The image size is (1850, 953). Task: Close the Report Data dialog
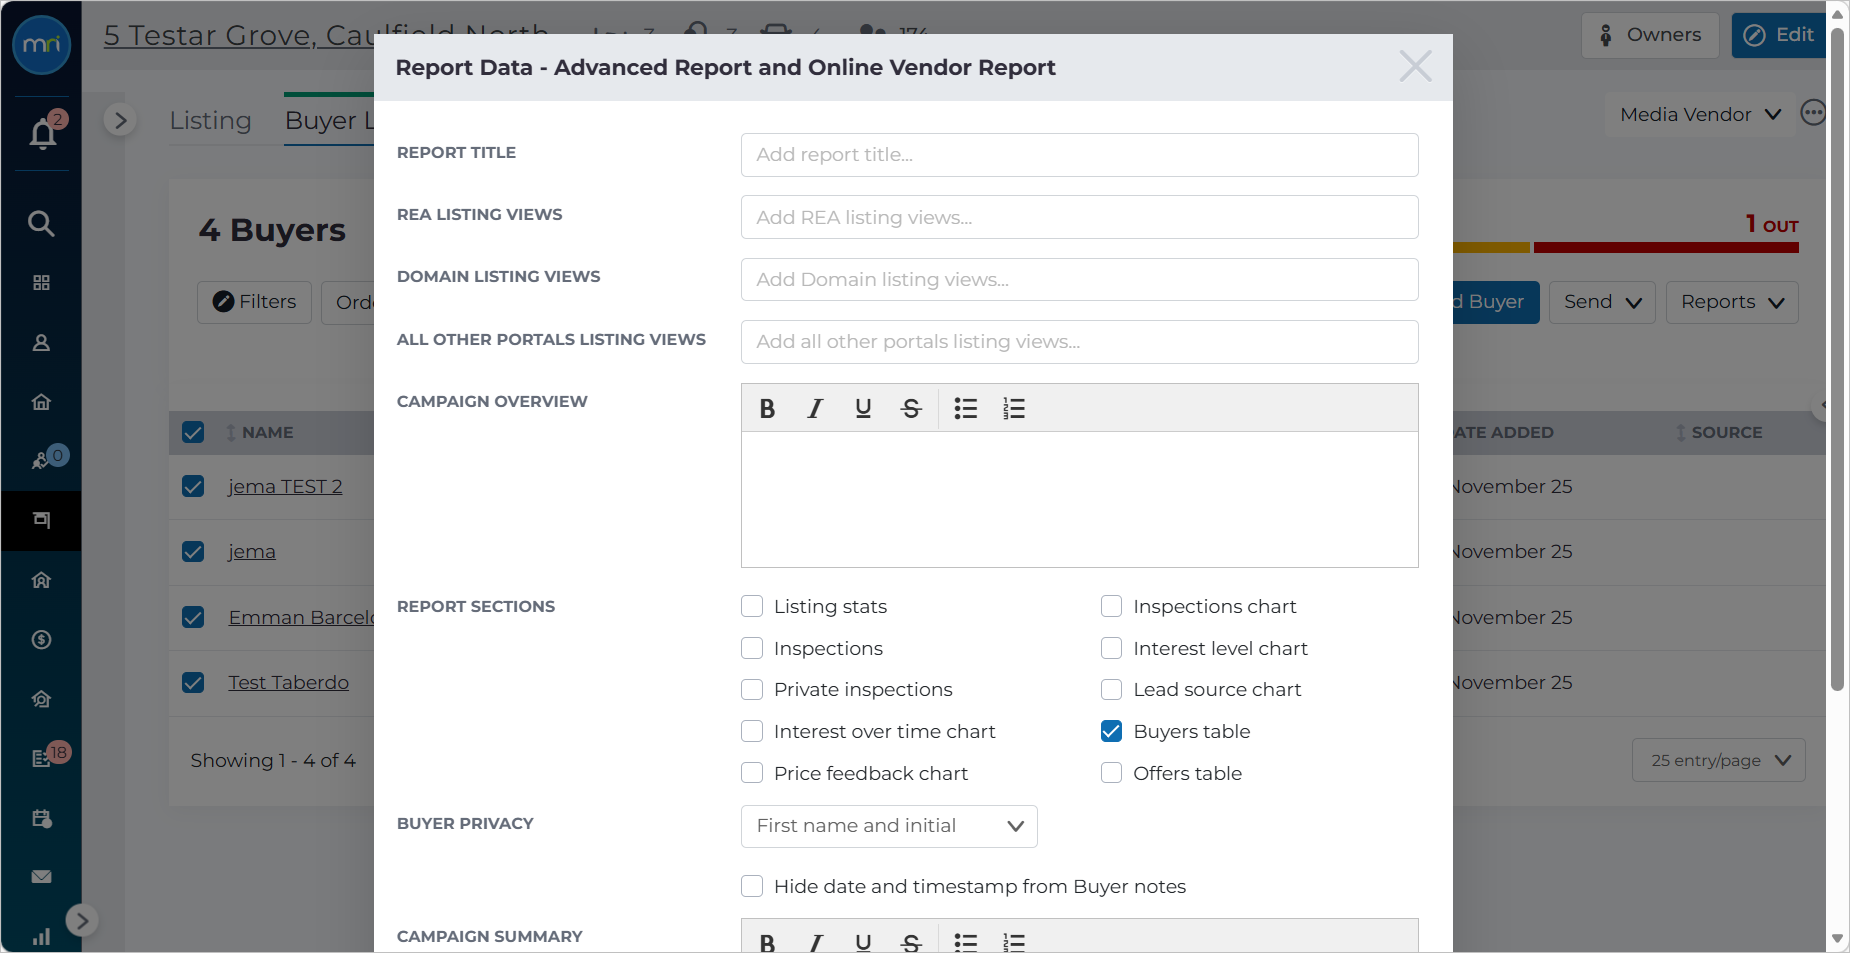(x=1415, y=66)
